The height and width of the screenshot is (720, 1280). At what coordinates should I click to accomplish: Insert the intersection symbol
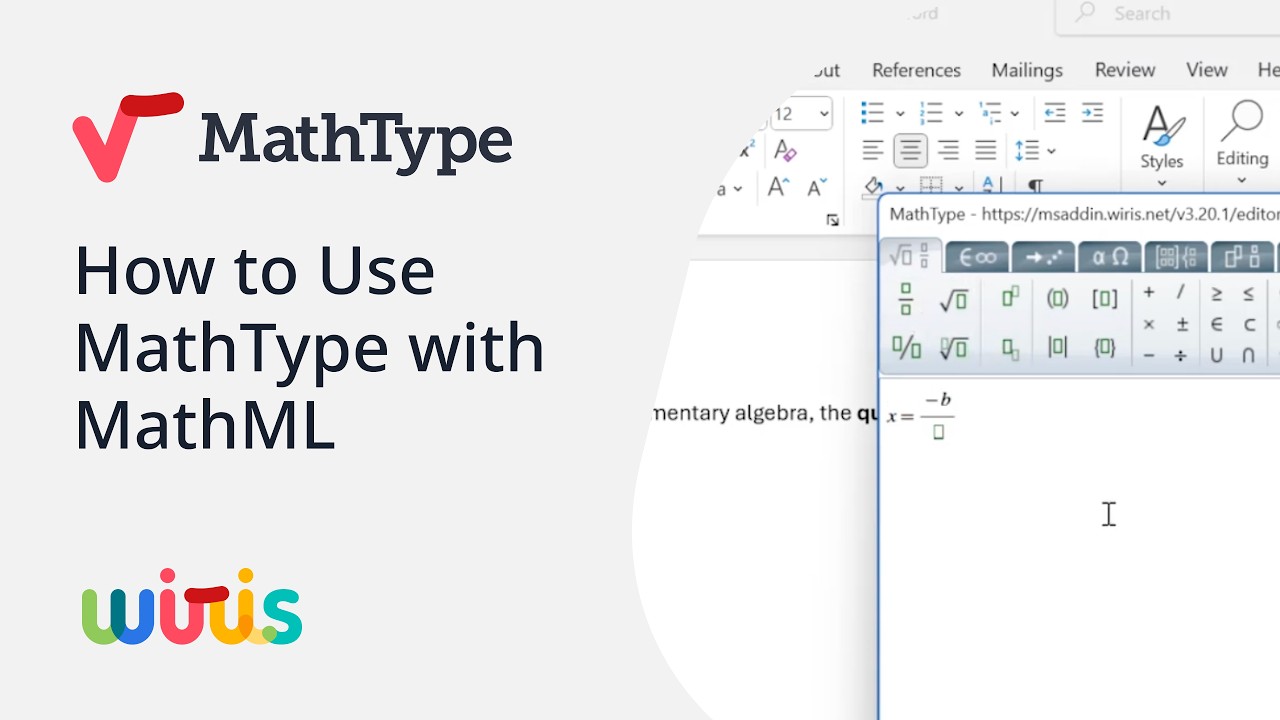[1249, 355]
